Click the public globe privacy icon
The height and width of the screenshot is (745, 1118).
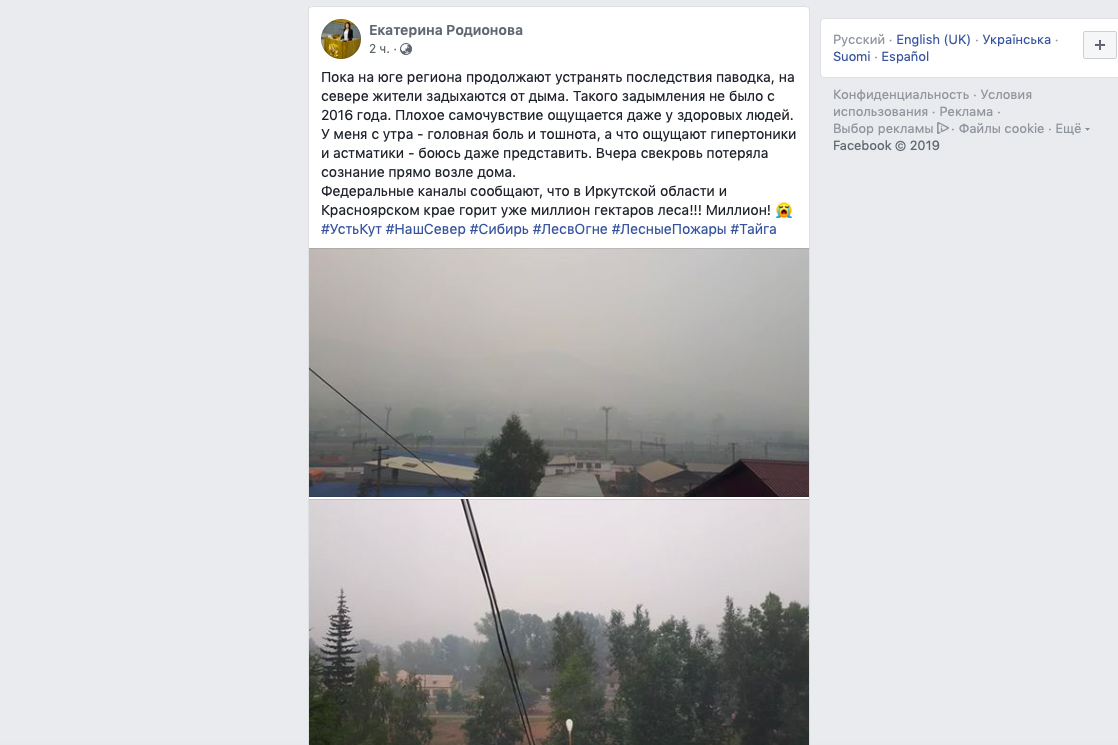coord(406,49)
